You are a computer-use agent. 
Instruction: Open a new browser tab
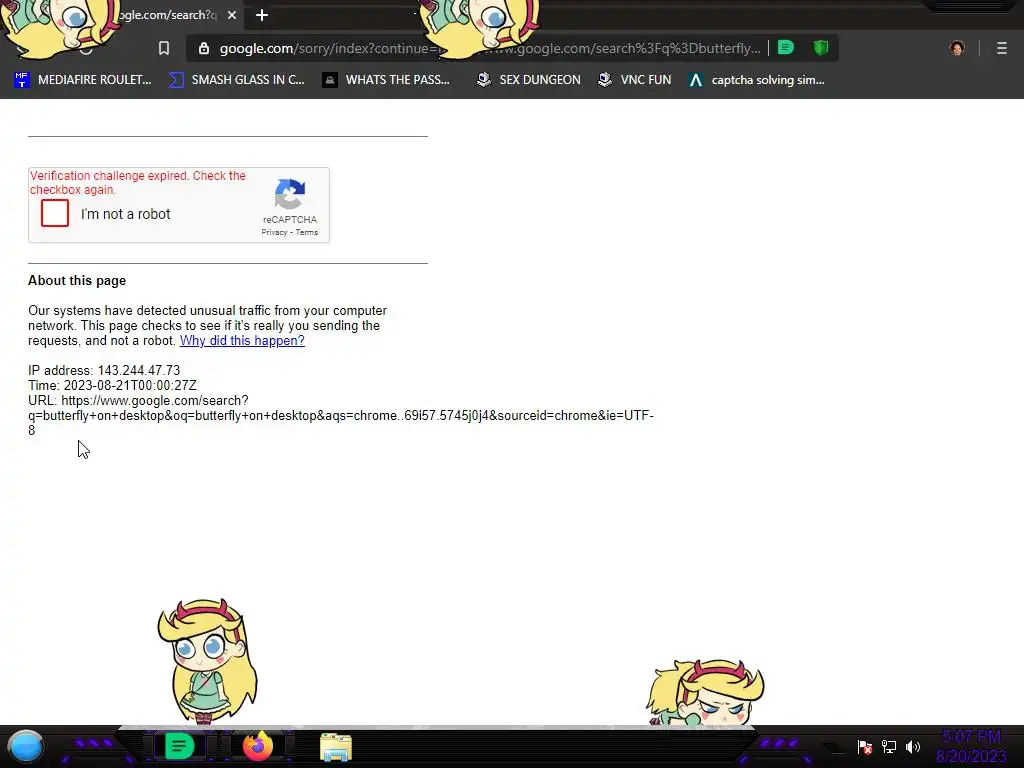(x=262, y=15)
